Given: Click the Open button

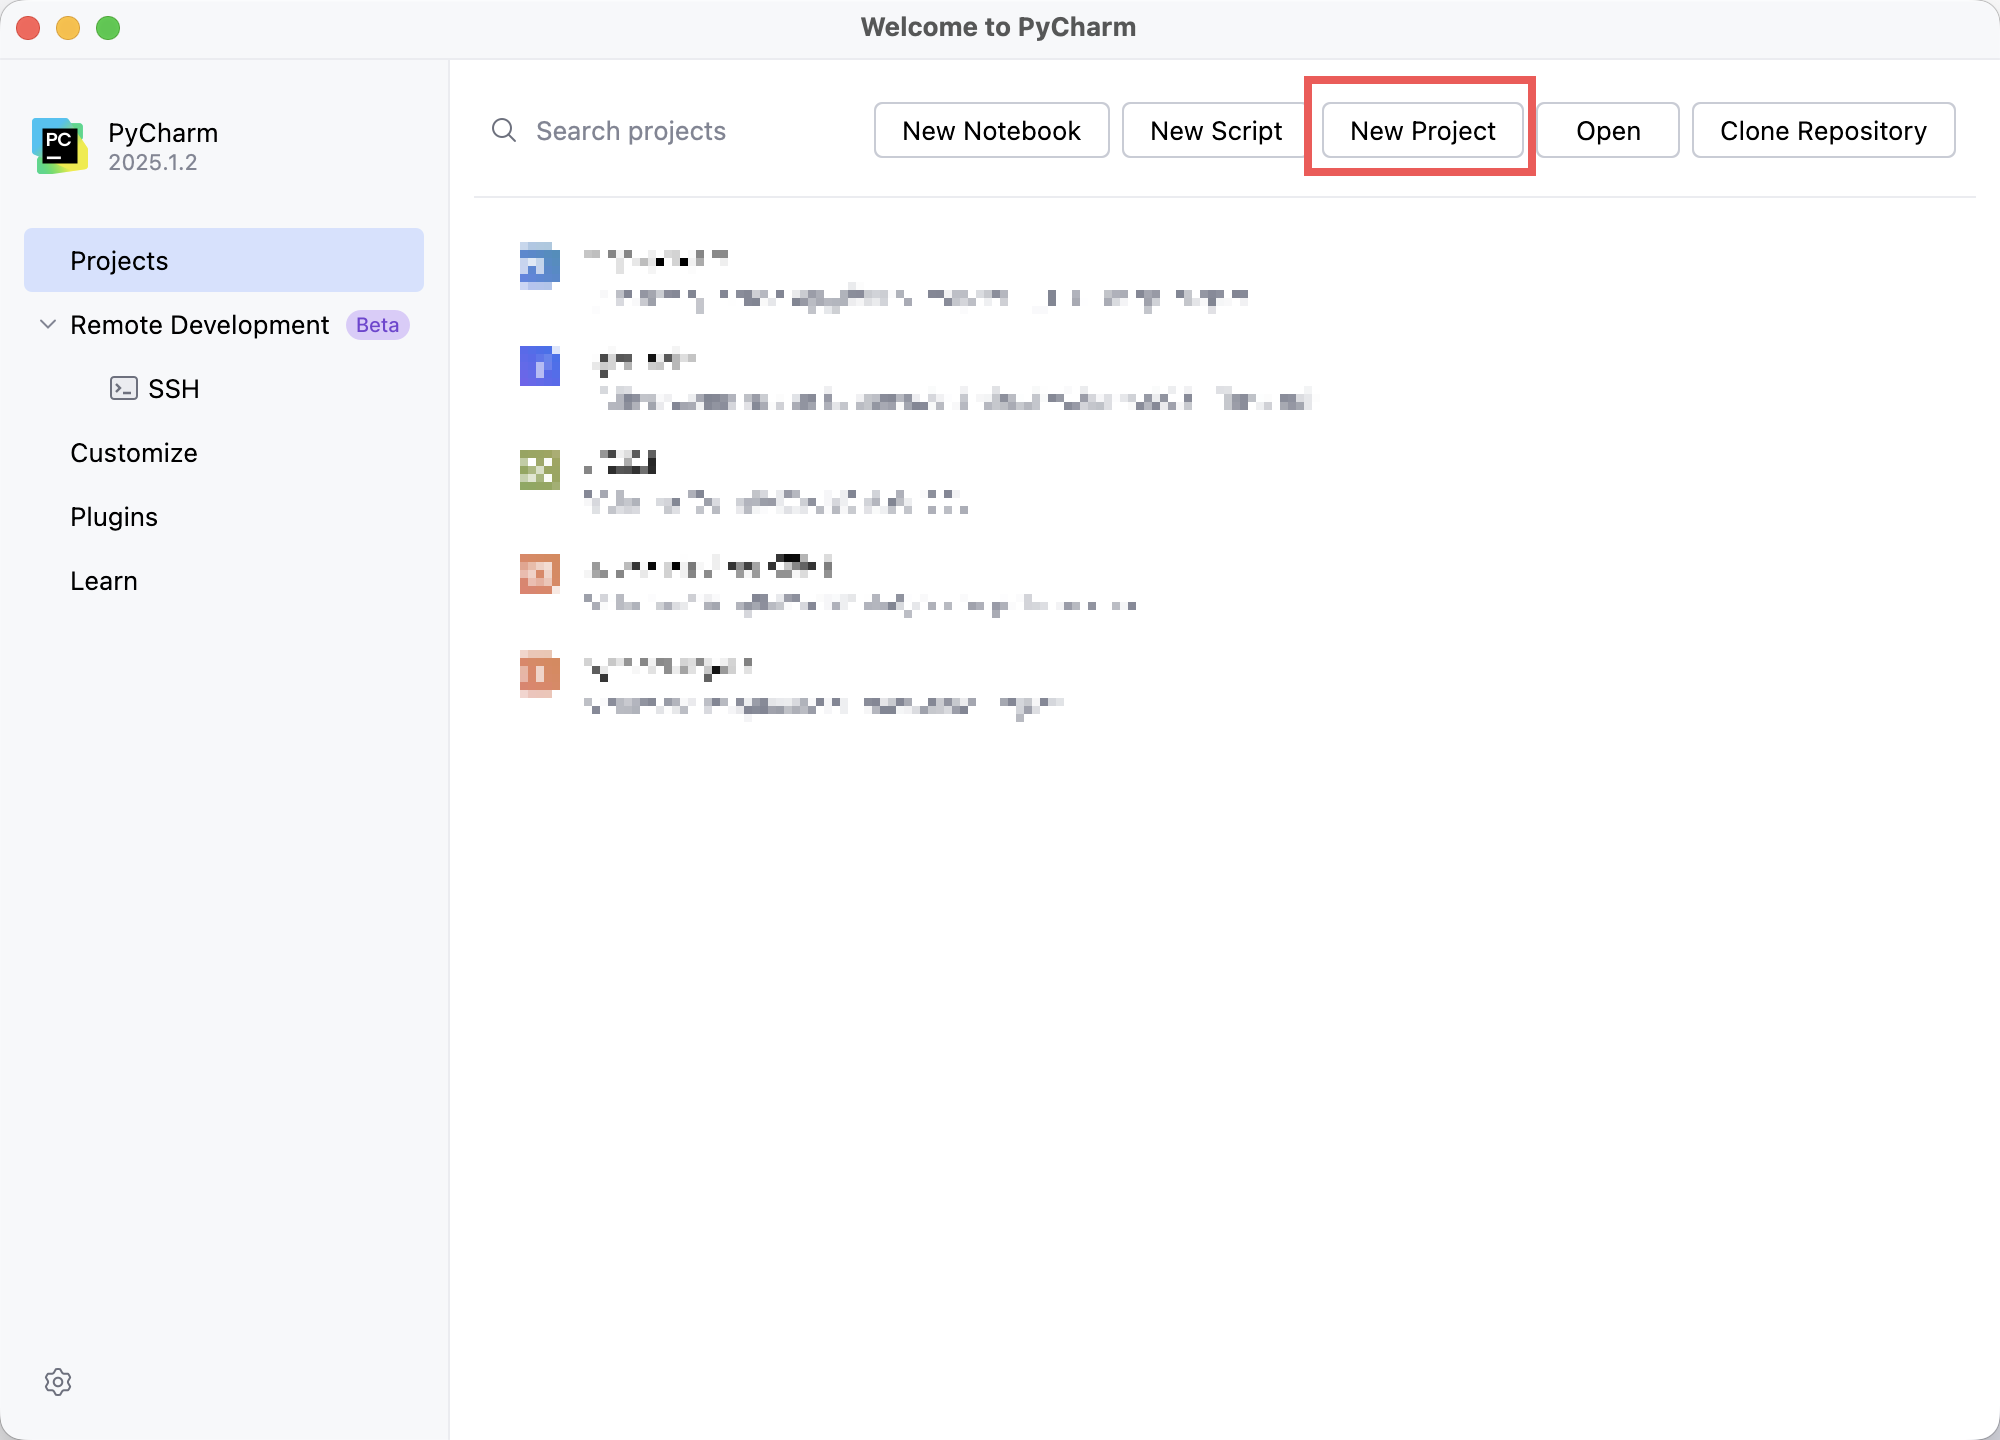Looking at the screenshot, I should [1608, 130].
